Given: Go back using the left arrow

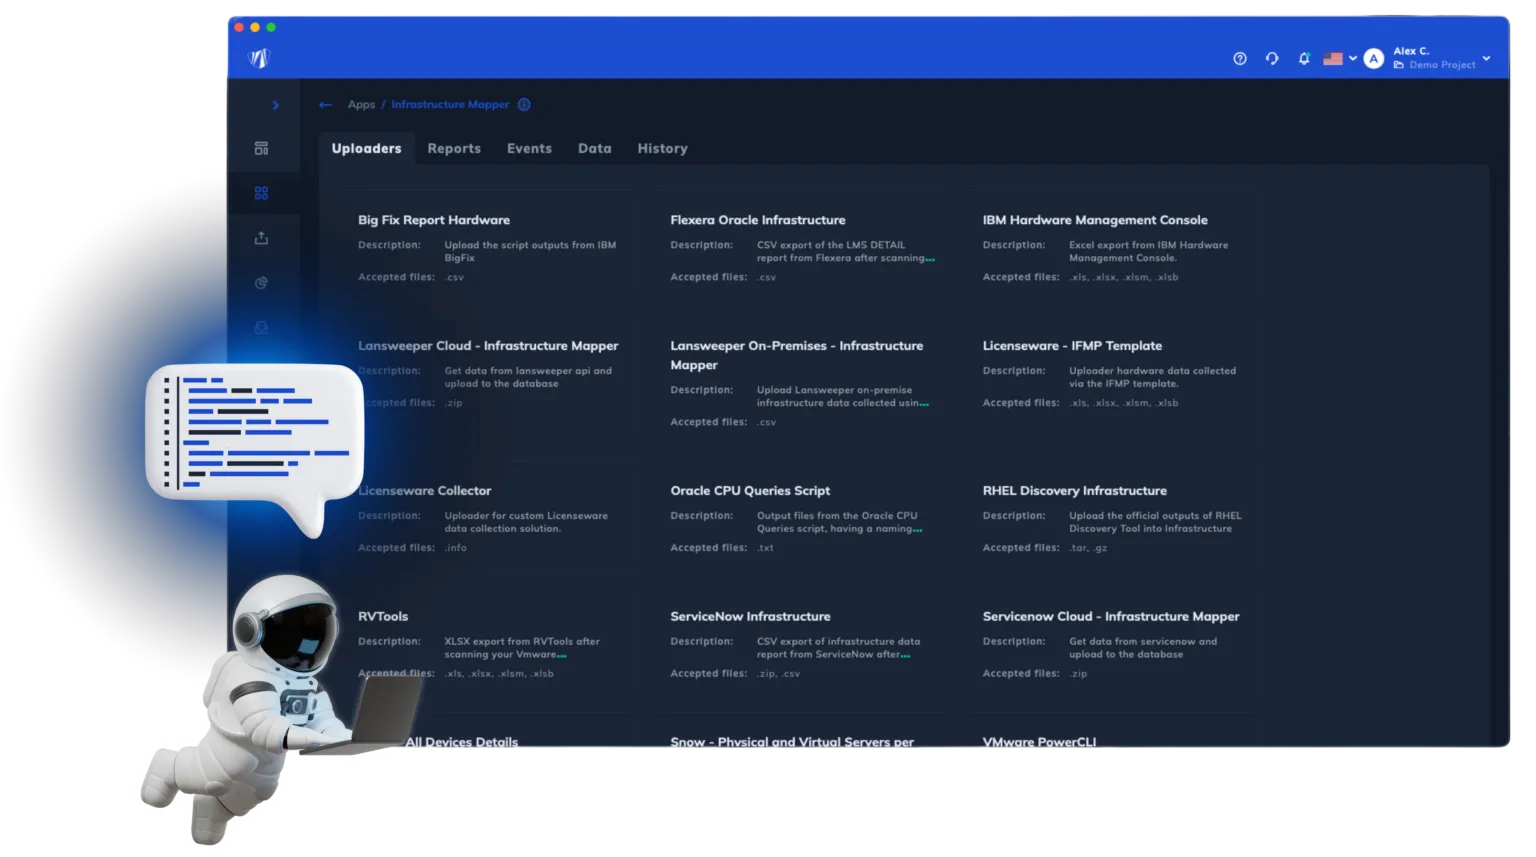Looking at the screenshot, I should pos(325,105).
